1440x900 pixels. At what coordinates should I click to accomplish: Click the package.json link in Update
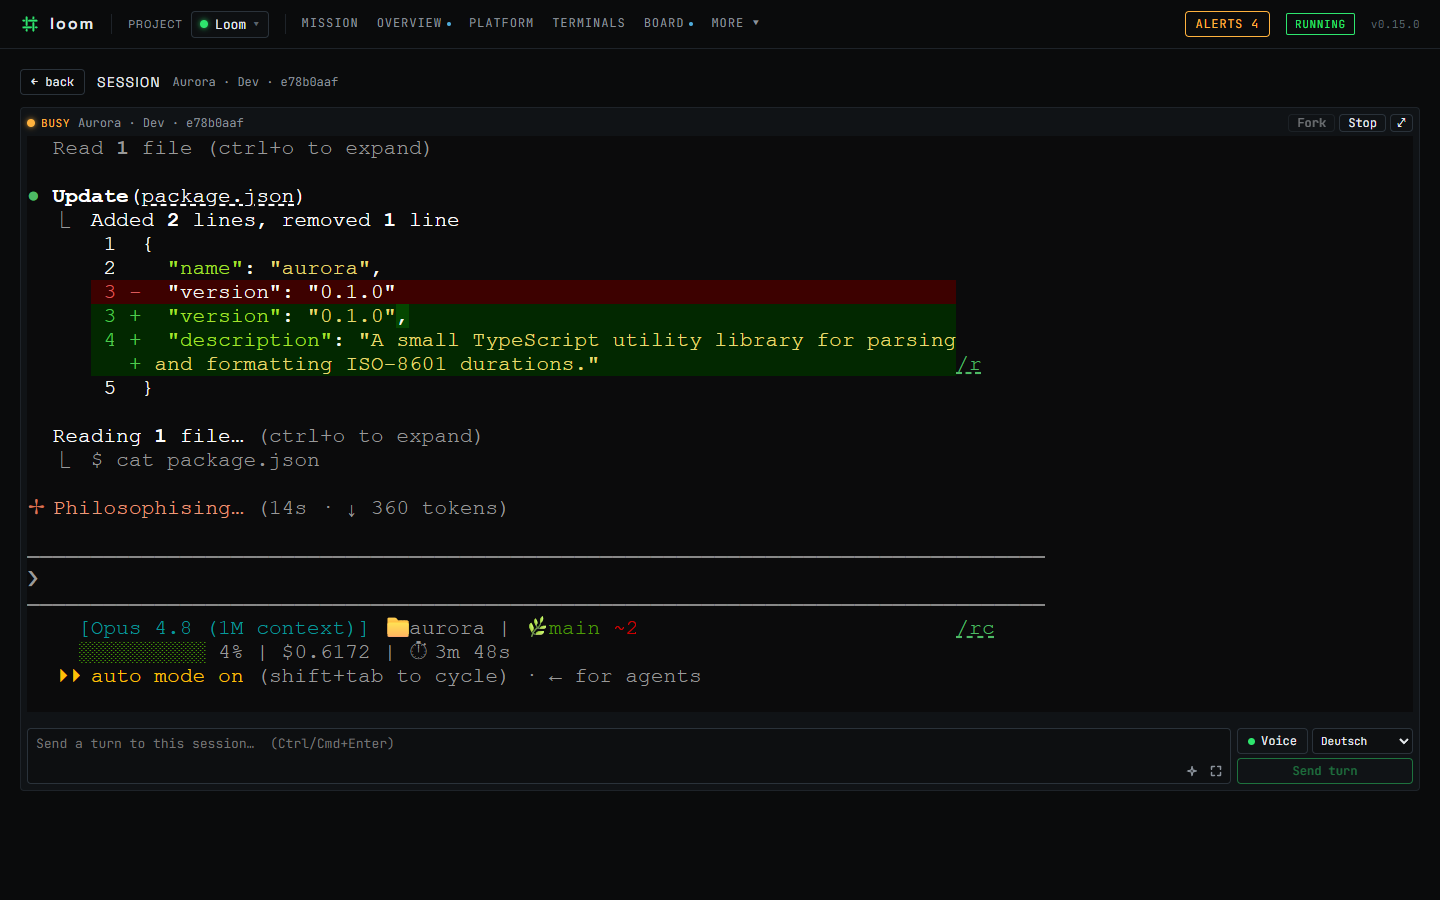tap(218, 196)
